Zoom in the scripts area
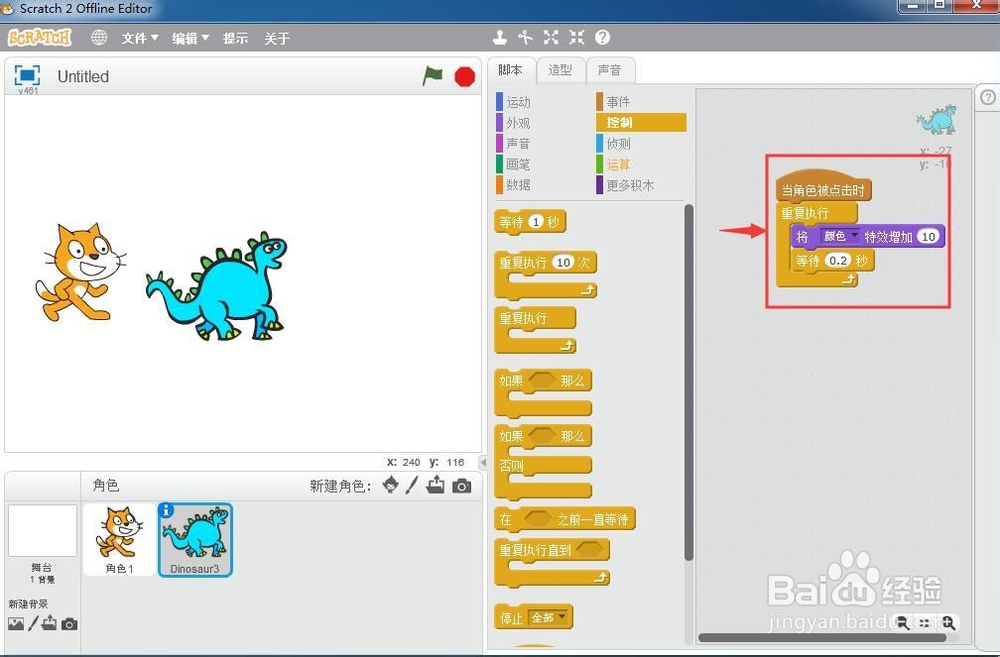The width and height of the screenshot is (1000, 657). (x=948, y=623)
